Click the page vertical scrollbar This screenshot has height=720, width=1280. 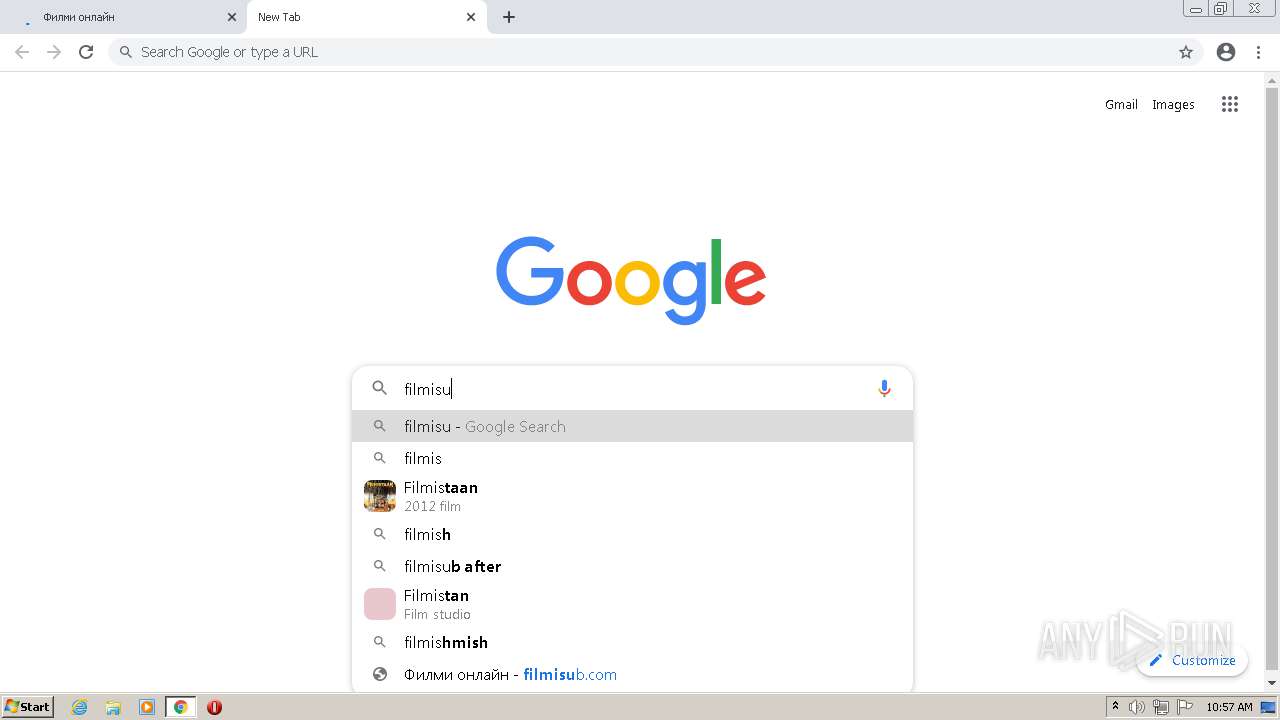tap(1272, 380)
